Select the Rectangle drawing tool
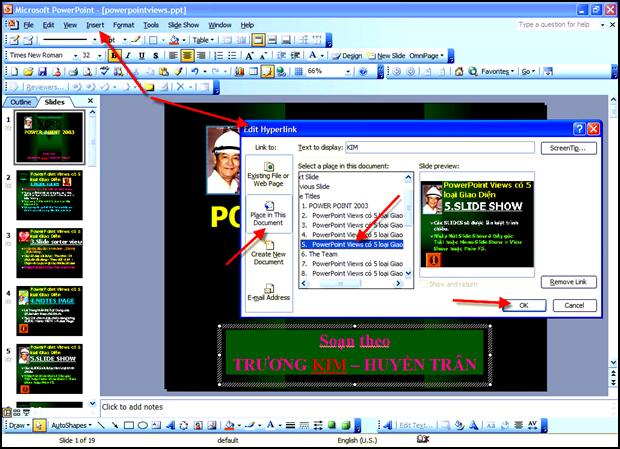620x449 pixels. (x=129, y=425)
